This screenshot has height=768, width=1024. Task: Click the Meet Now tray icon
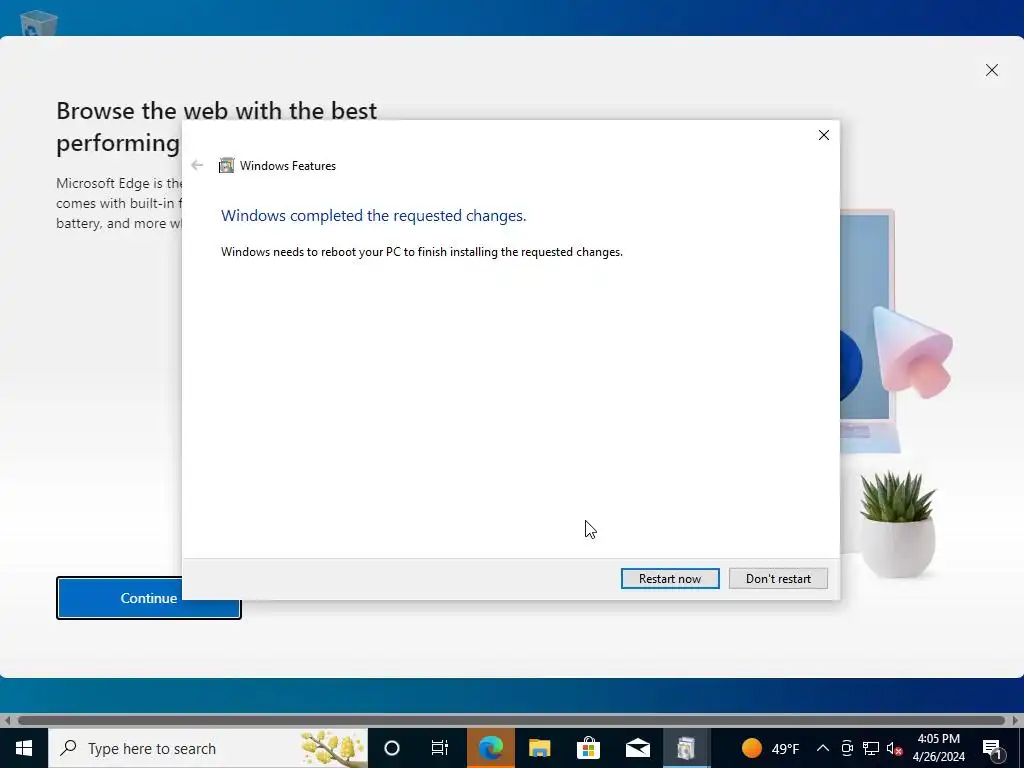click(847, 748)
